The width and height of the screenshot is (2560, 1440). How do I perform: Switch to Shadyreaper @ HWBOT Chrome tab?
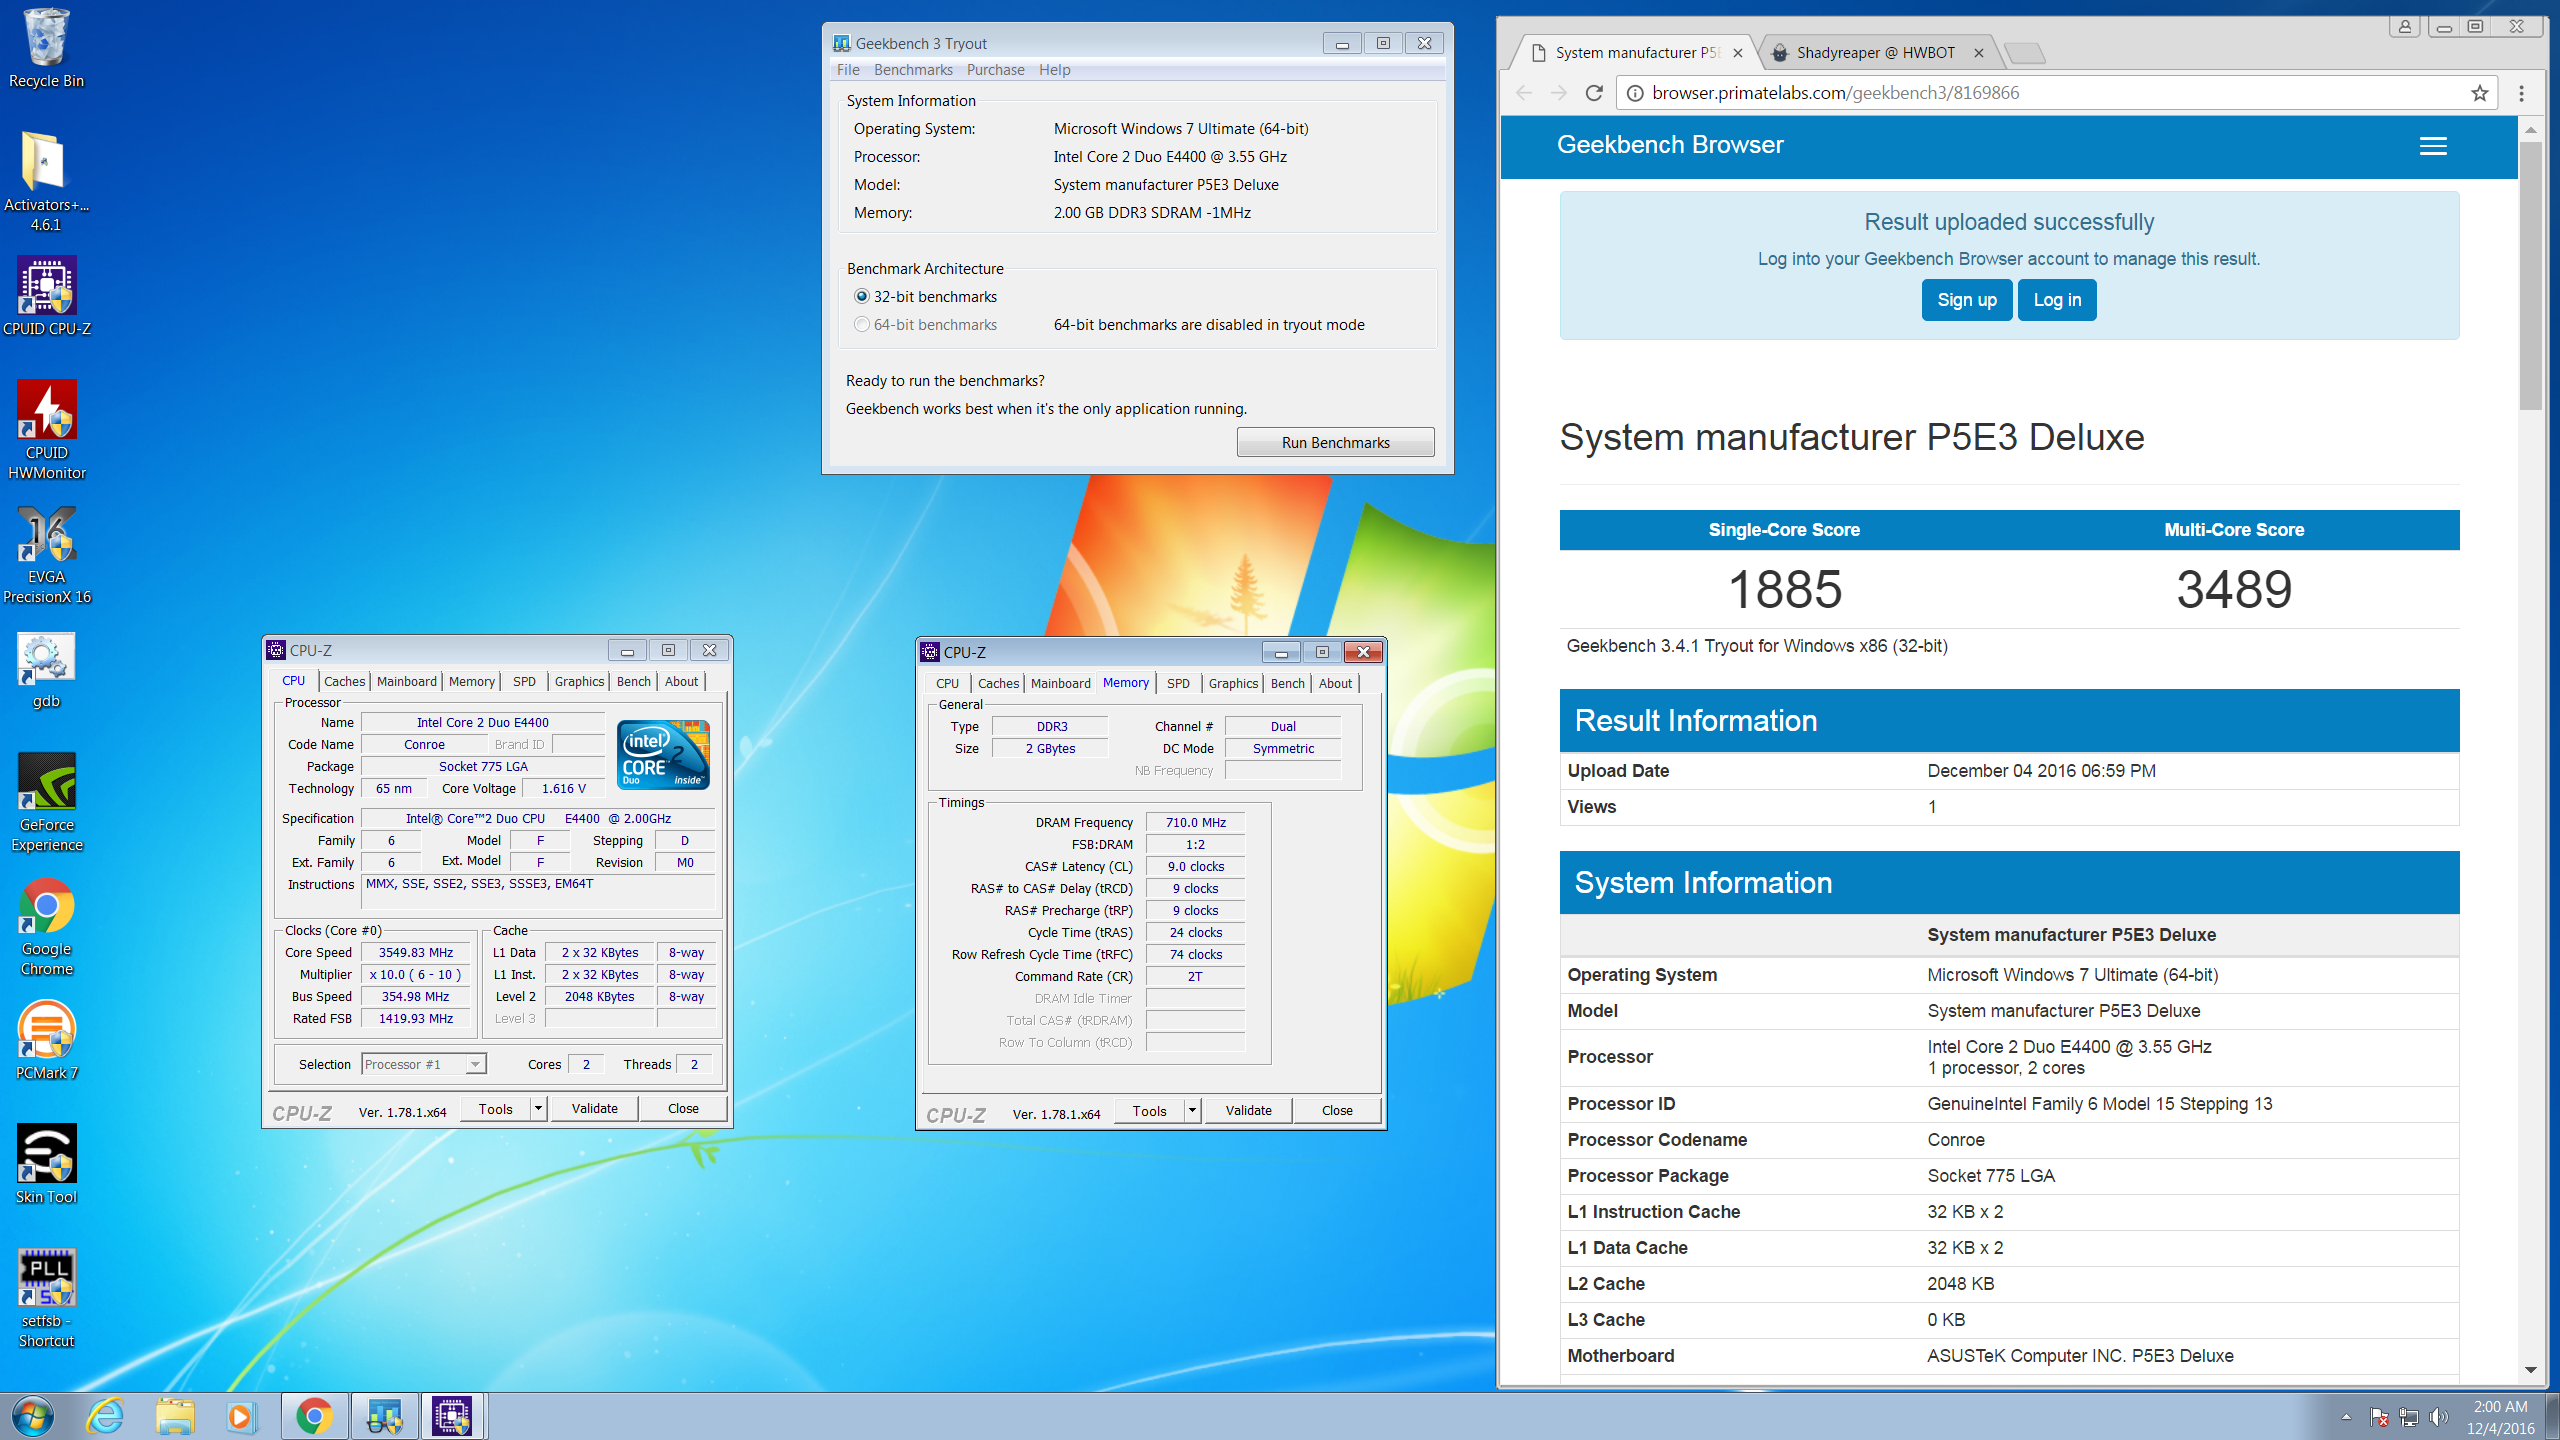tap(1876, 52)
